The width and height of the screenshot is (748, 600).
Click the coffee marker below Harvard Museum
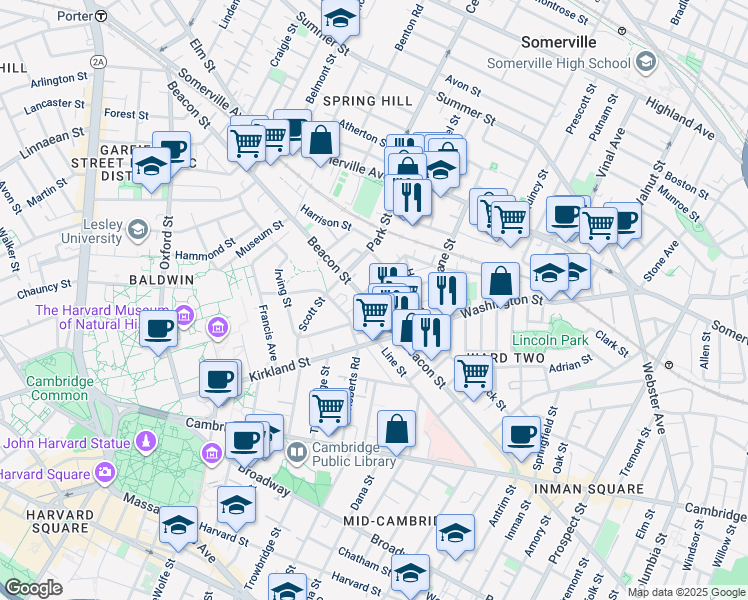click(x=158, y=329)
